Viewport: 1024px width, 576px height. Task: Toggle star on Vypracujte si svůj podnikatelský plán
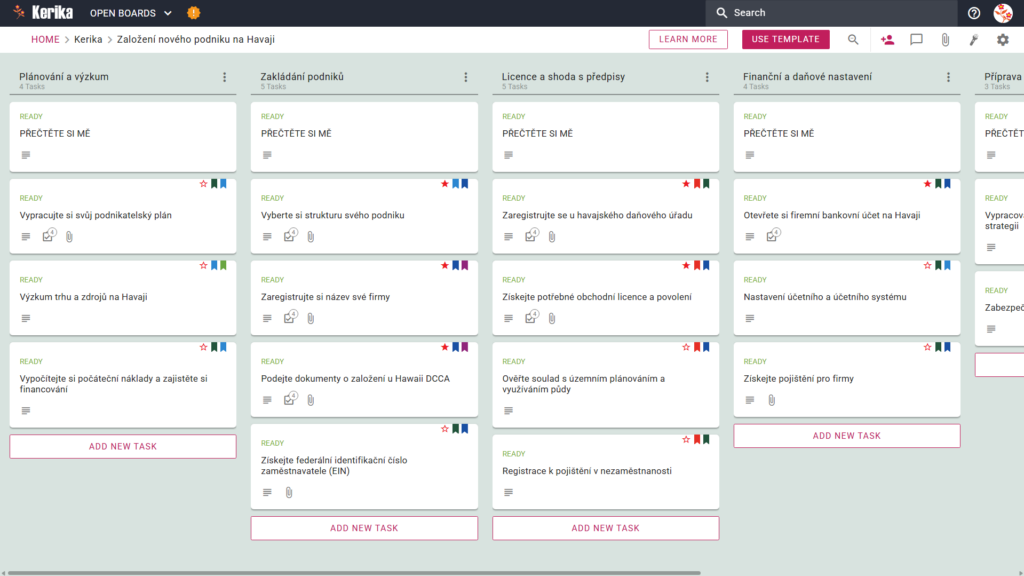click(203, 184)
